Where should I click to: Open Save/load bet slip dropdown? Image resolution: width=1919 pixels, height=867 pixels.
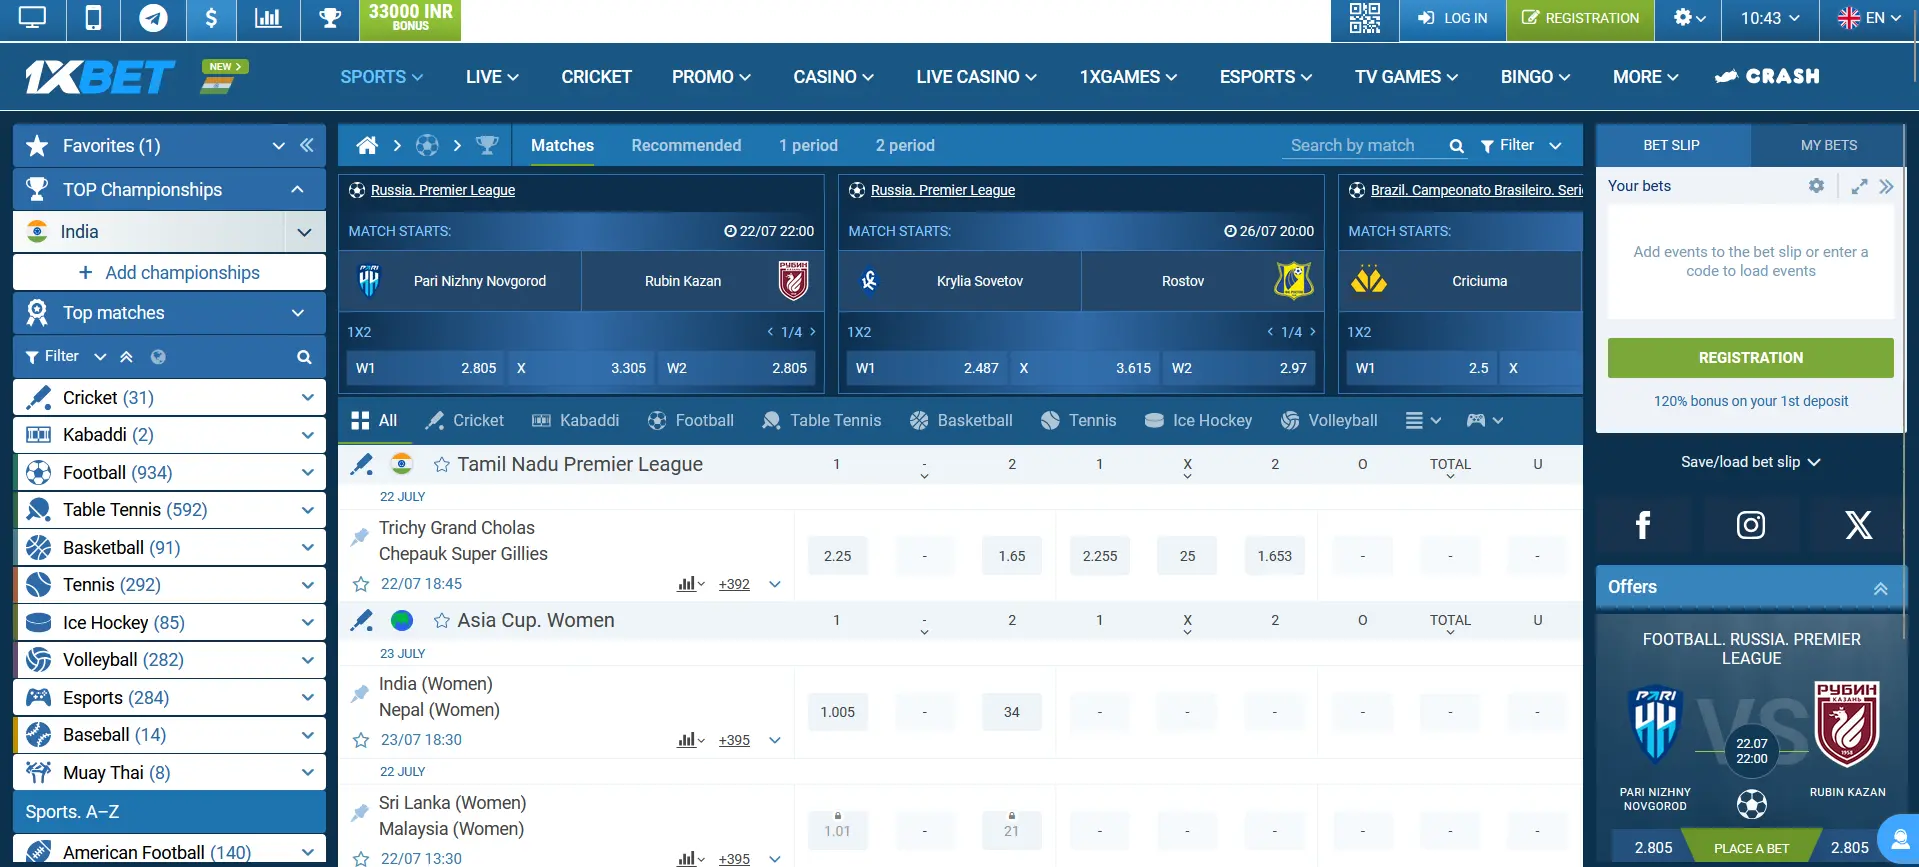tap(1750, 462)
